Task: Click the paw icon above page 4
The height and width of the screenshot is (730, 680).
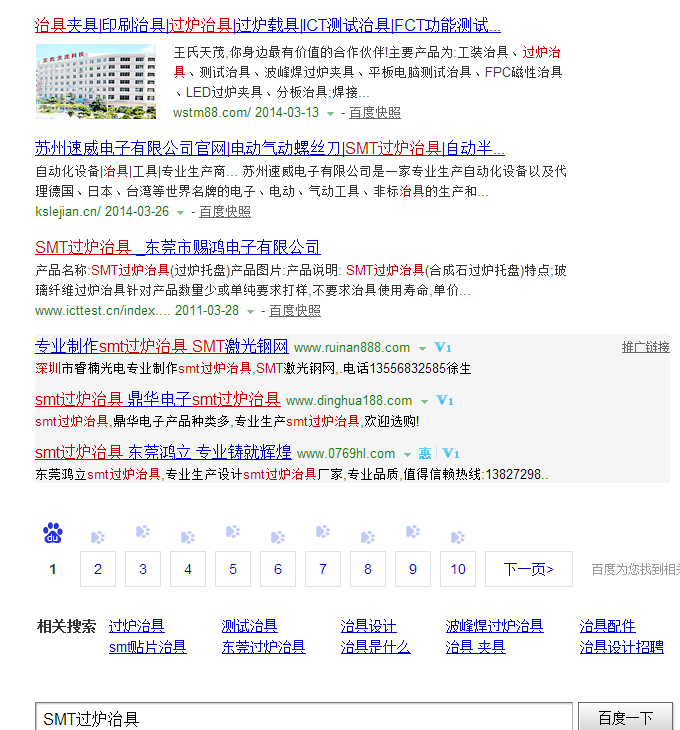Action: pyautogui.click(x=188, y=537)
